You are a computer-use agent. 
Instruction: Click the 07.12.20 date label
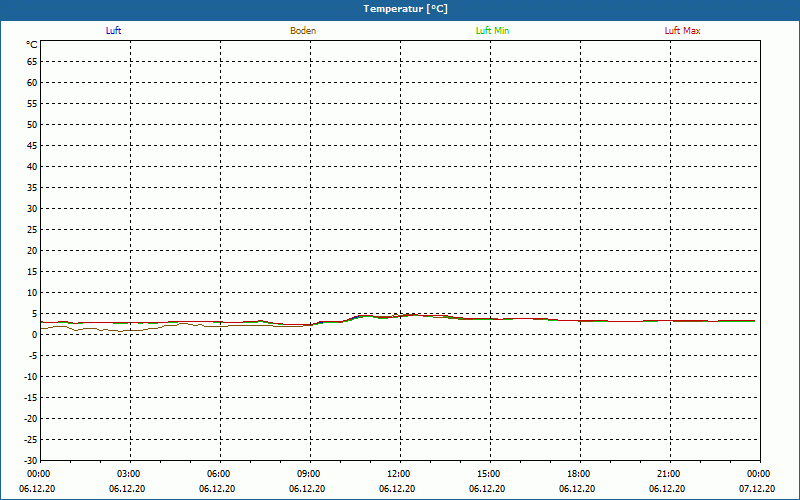[757, 489]
